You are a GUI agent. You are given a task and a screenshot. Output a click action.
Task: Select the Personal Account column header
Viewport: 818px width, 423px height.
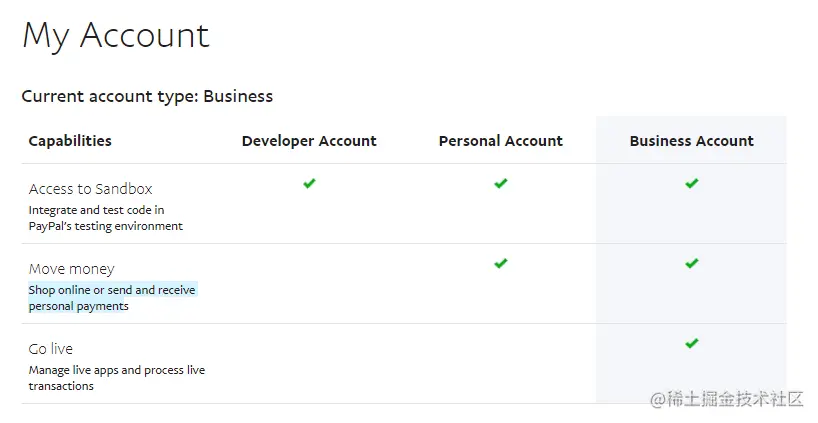(x=500, y=141)
